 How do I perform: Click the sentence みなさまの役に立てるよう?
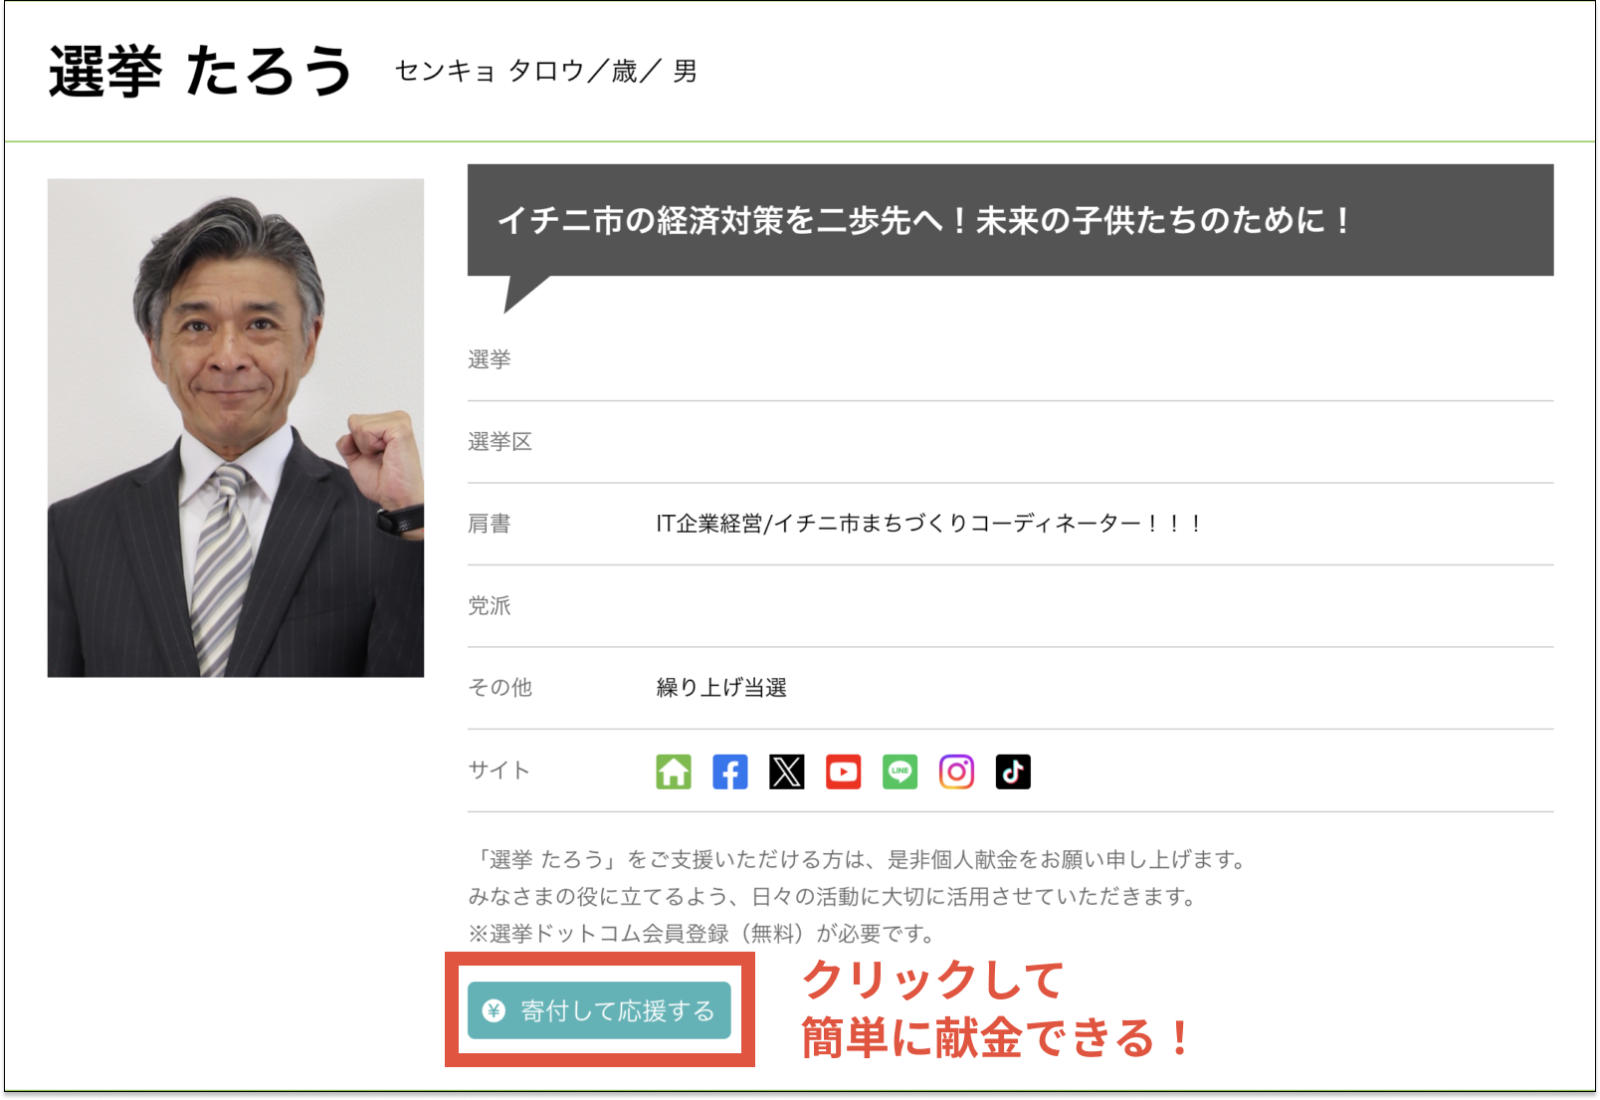[835, 896]
